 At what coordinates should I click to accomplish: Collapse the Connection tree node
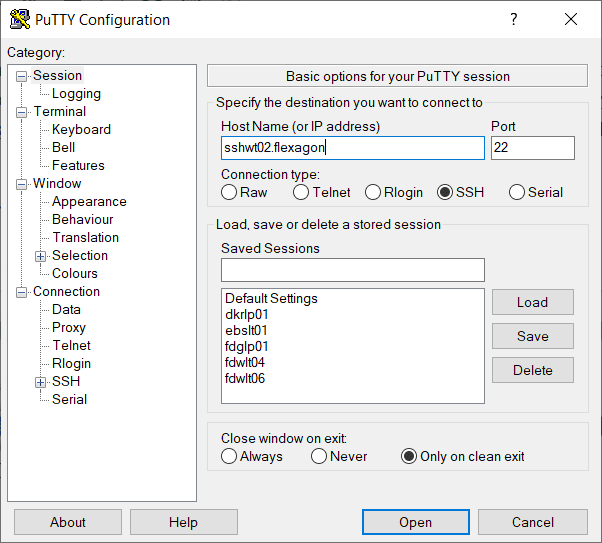tap(22, 292)
